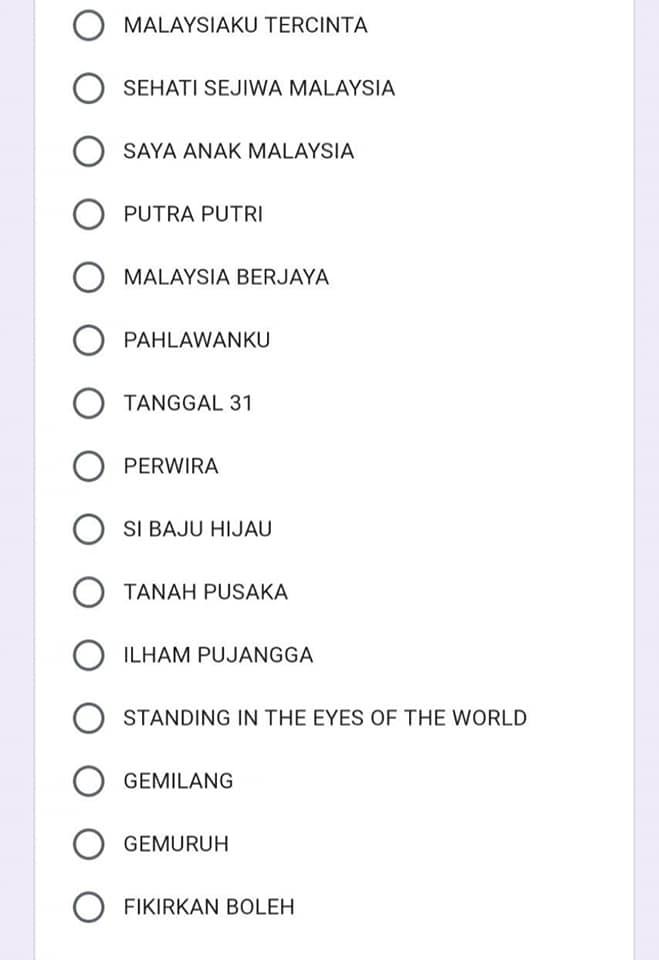The height and width of the screenshot is (960, 659).
Task: Click the GEMILANG label text
Action: (178, 781)
